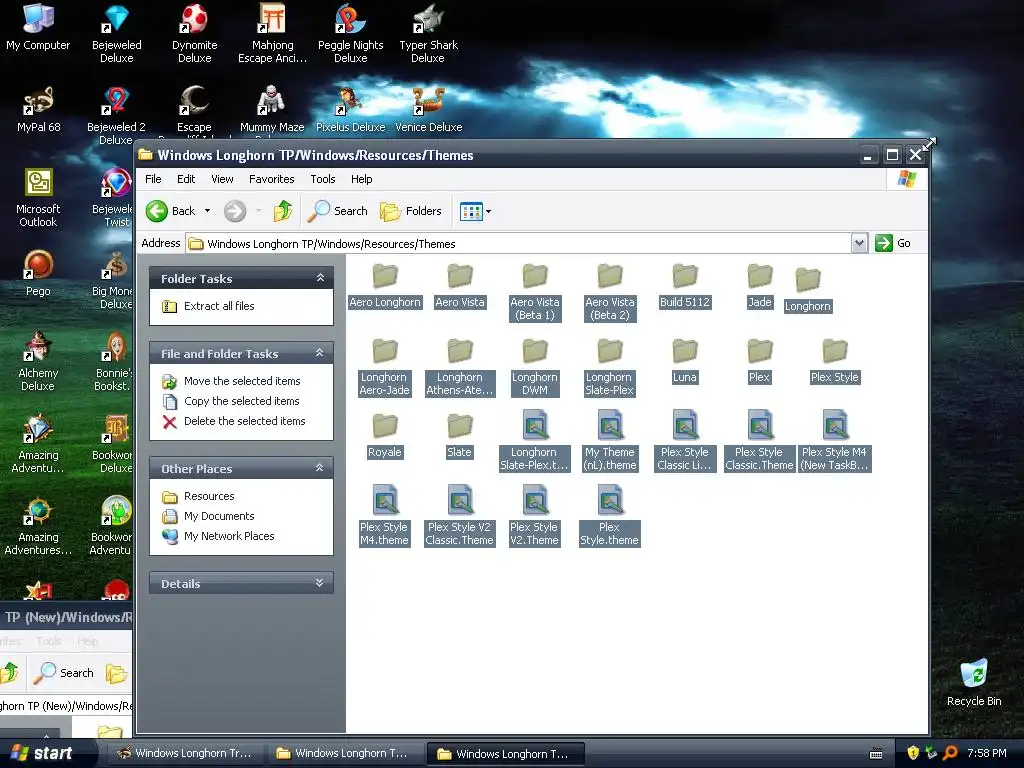The width and height of the screenshot is (1024, 768).
Task: Click Search in the background Explorer window
Action: [x=64, y=673]
